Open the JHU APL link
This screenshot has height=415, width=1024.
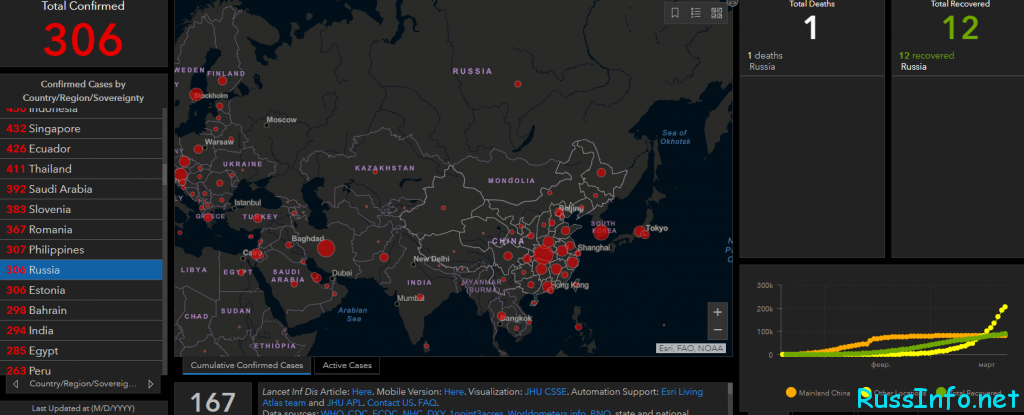(344, 403)
